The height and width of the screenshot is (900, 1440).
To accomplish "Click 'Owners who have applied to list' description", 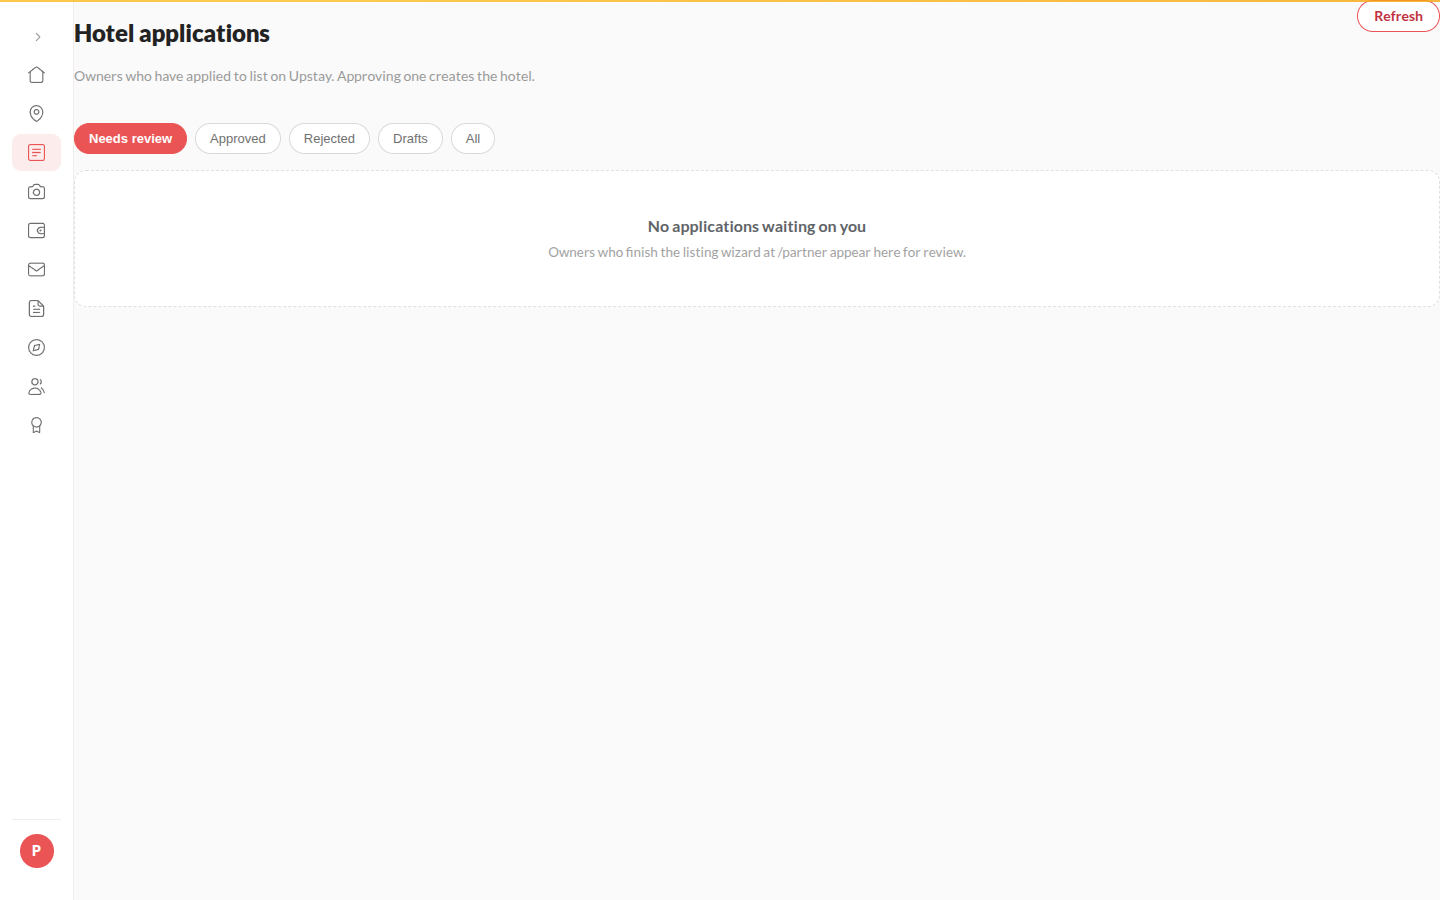I will click(x=304, y=76).
